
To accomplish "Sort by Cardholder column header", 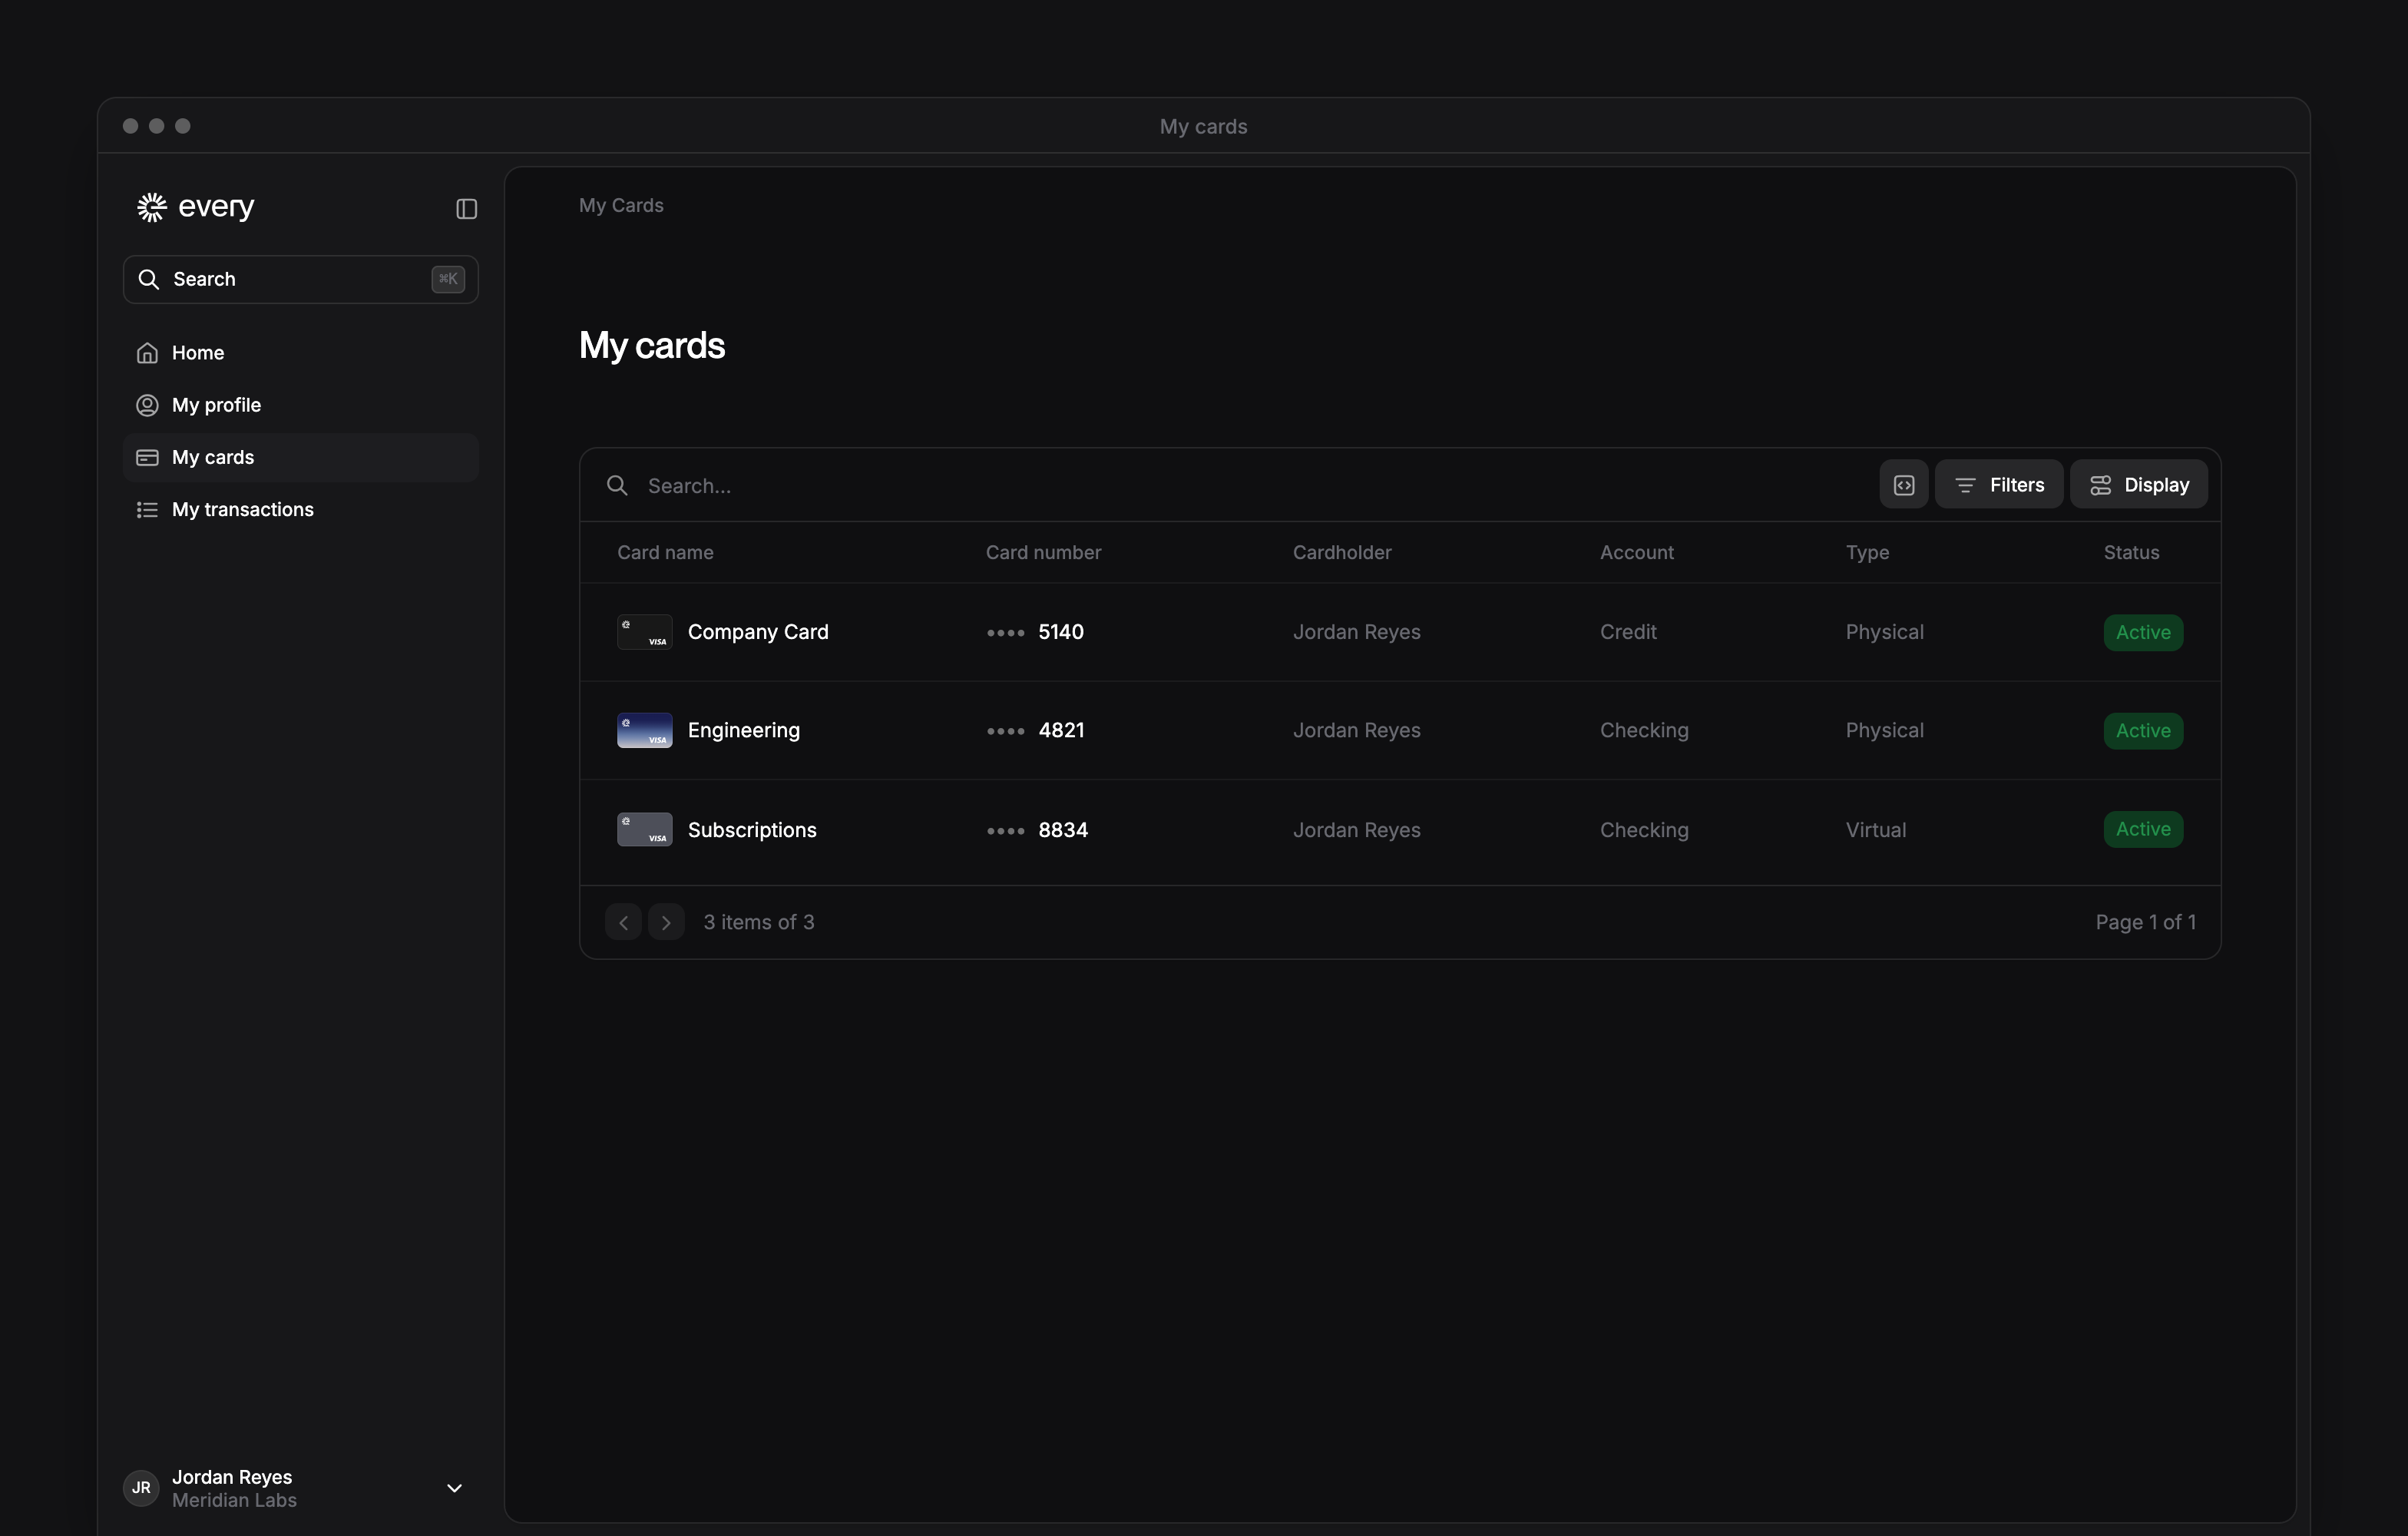I will coord(1342,552).
